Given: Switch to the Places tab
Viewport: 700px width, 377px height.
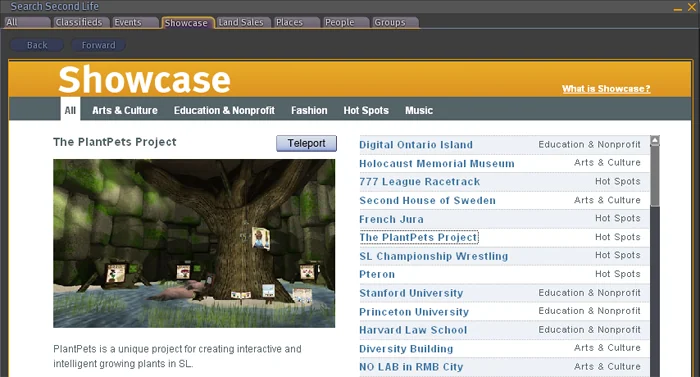Looking at the screenshot, I should [x=296, y=22].
